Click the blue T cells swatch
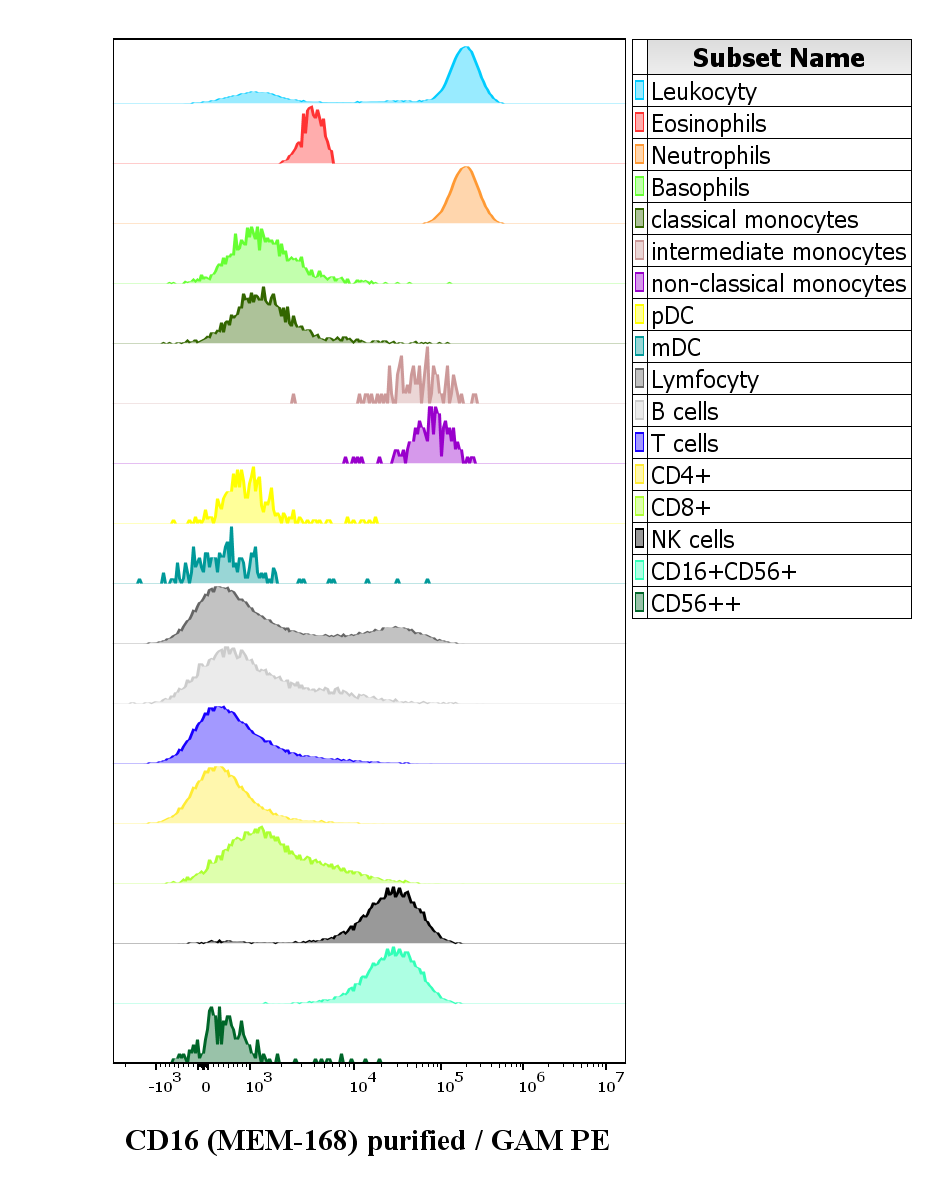Image resolution: width=932 pixels, height=1186 pixels. coord(640,442)
